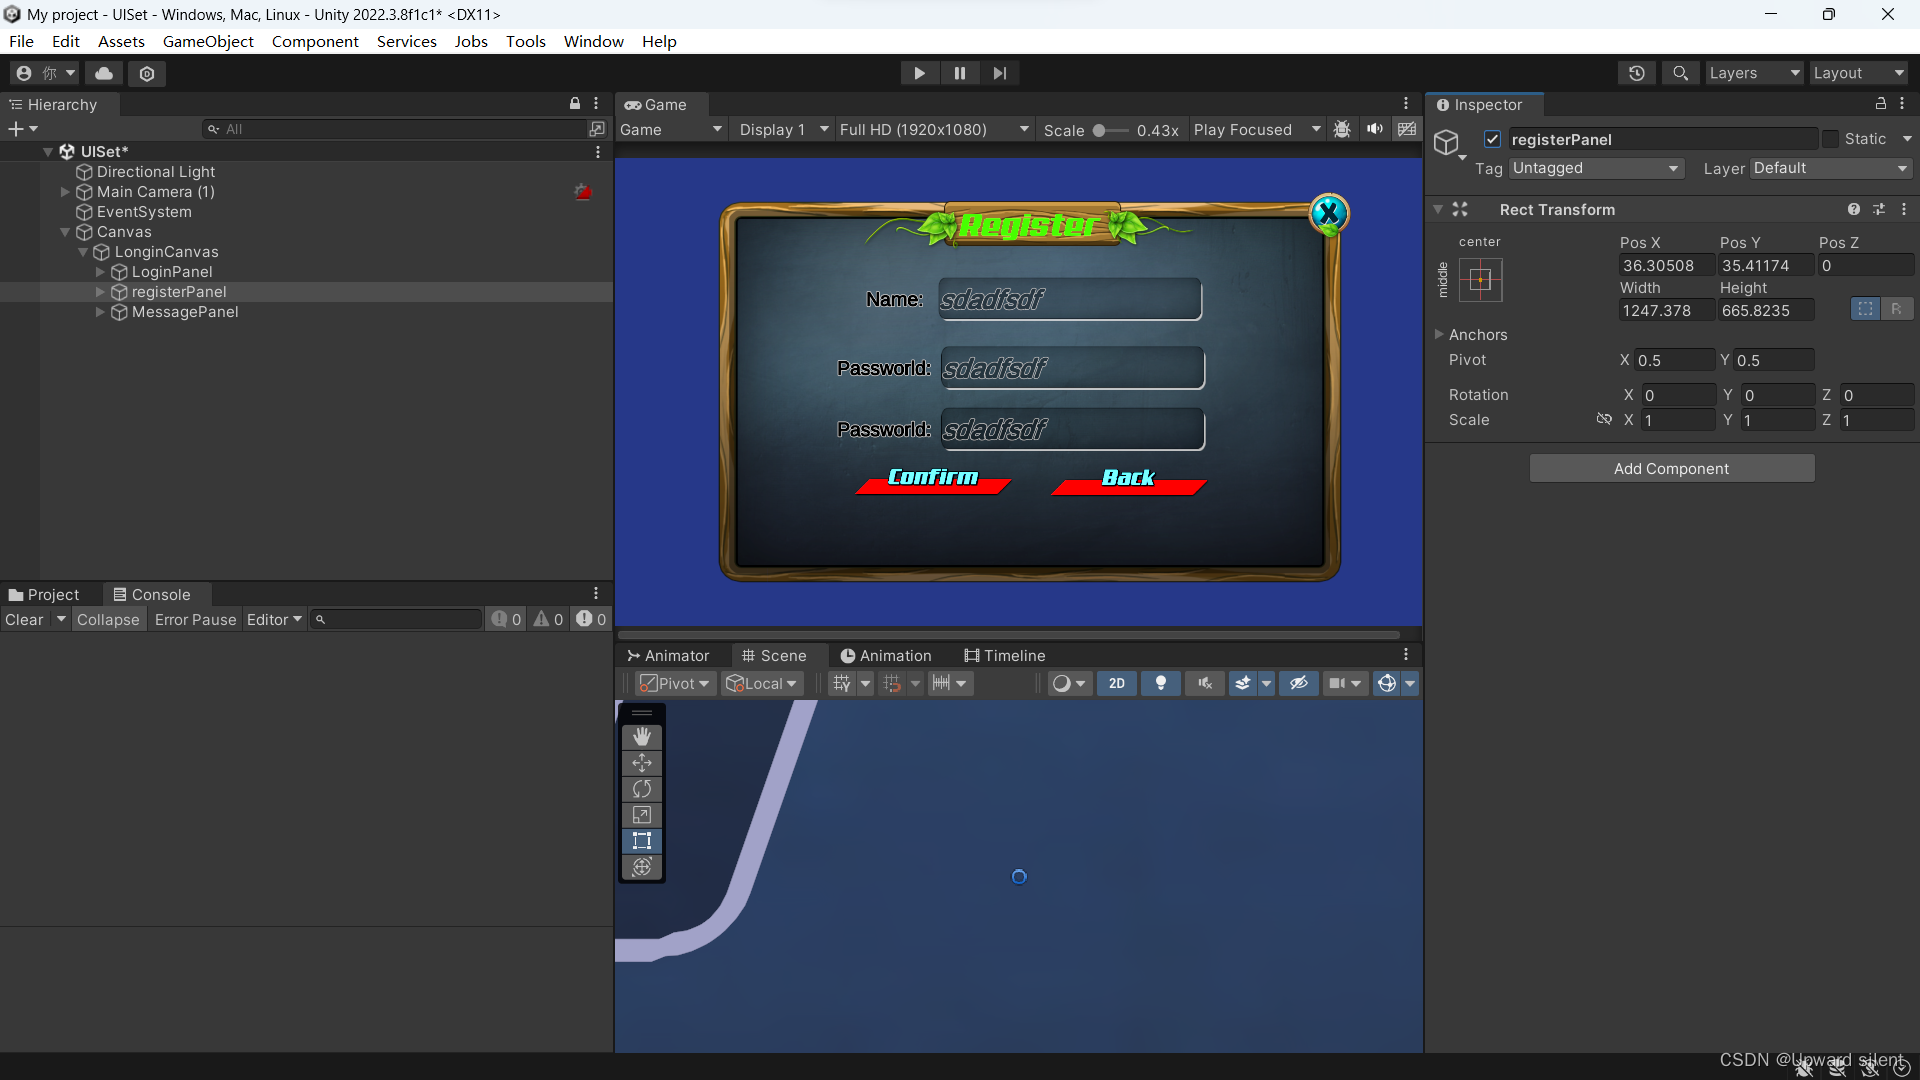Image resolution: width=1920 pixels, height=1080 pixels.
Task: Clear the Console messages
Action: [22, 619]
